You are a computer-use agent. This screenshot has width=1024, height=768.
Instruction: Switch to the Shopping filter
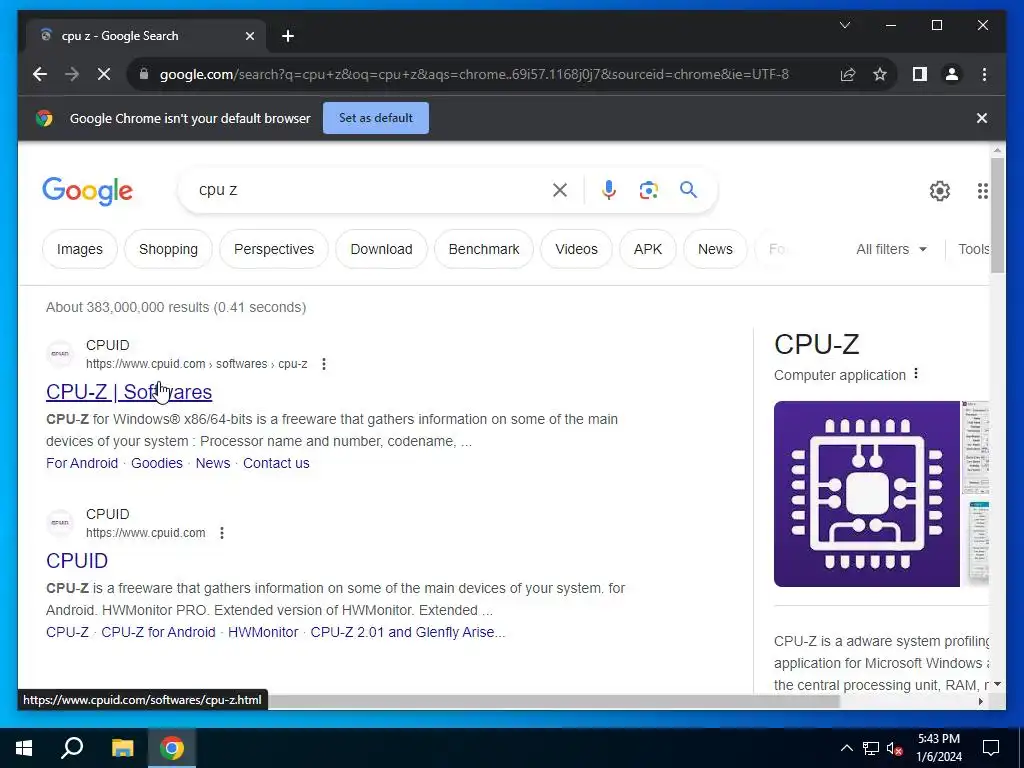[168, 249]
